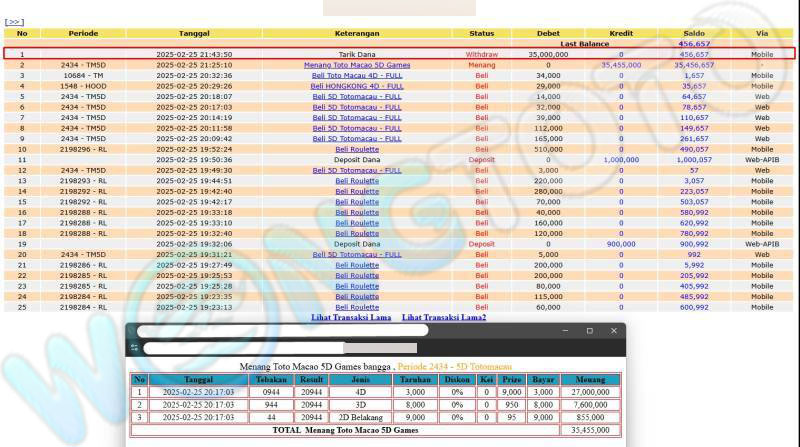The width and height of the screenshot is (800, 447).
Task: Click the [>>] next page link
Action: (x=14, y=22)
